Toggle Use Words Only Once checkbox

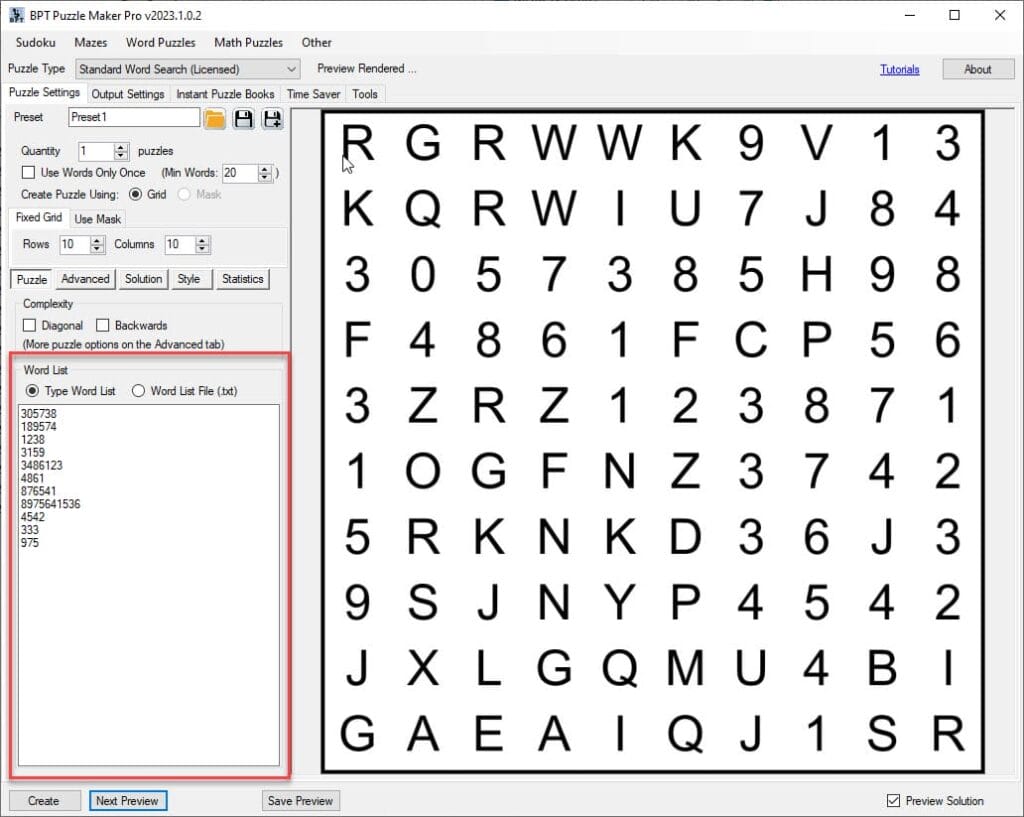[x=29, y=173]
